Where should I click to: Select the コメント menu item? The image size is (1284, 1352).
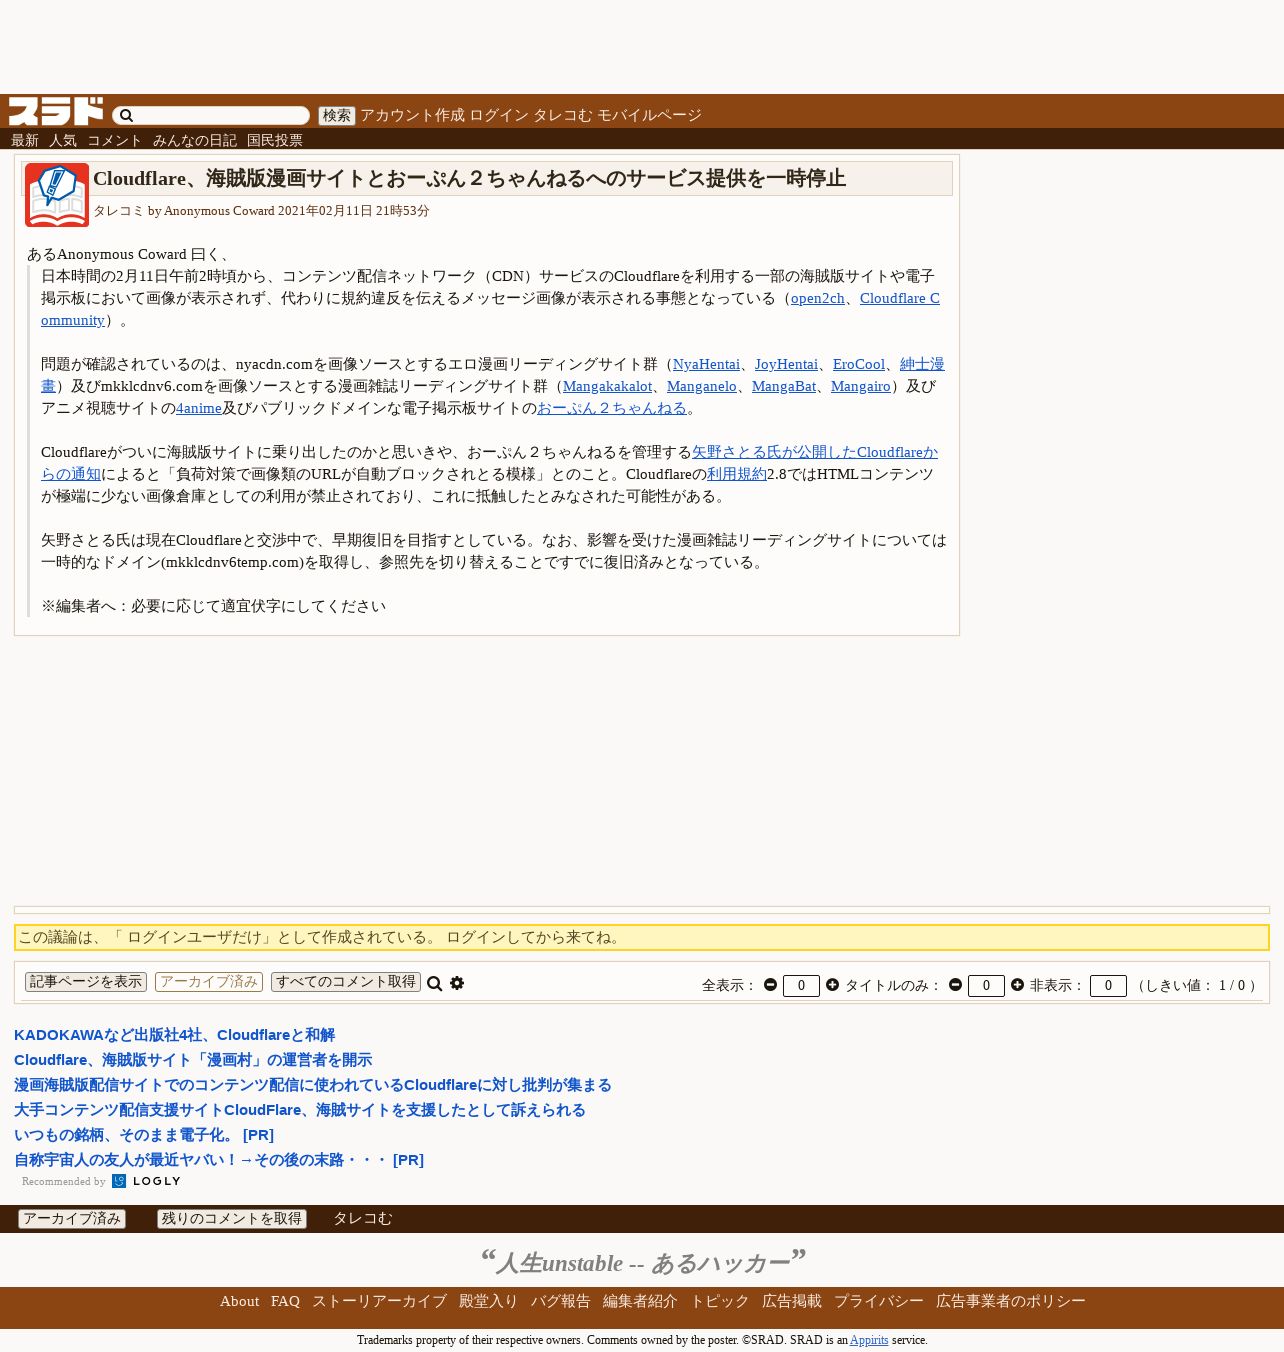[115, 140]
